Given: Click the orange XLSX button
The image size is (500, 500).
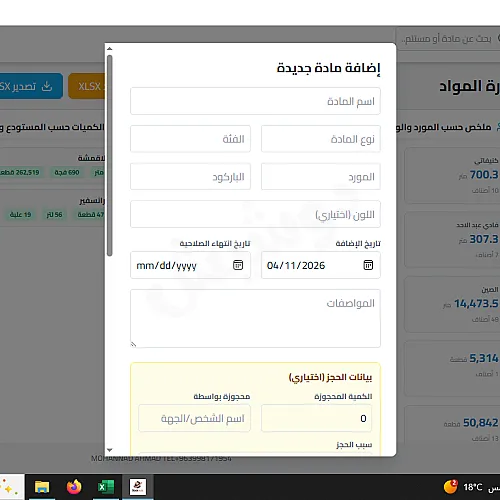Looking at the screenshot, I should click(x=87, y=86).
